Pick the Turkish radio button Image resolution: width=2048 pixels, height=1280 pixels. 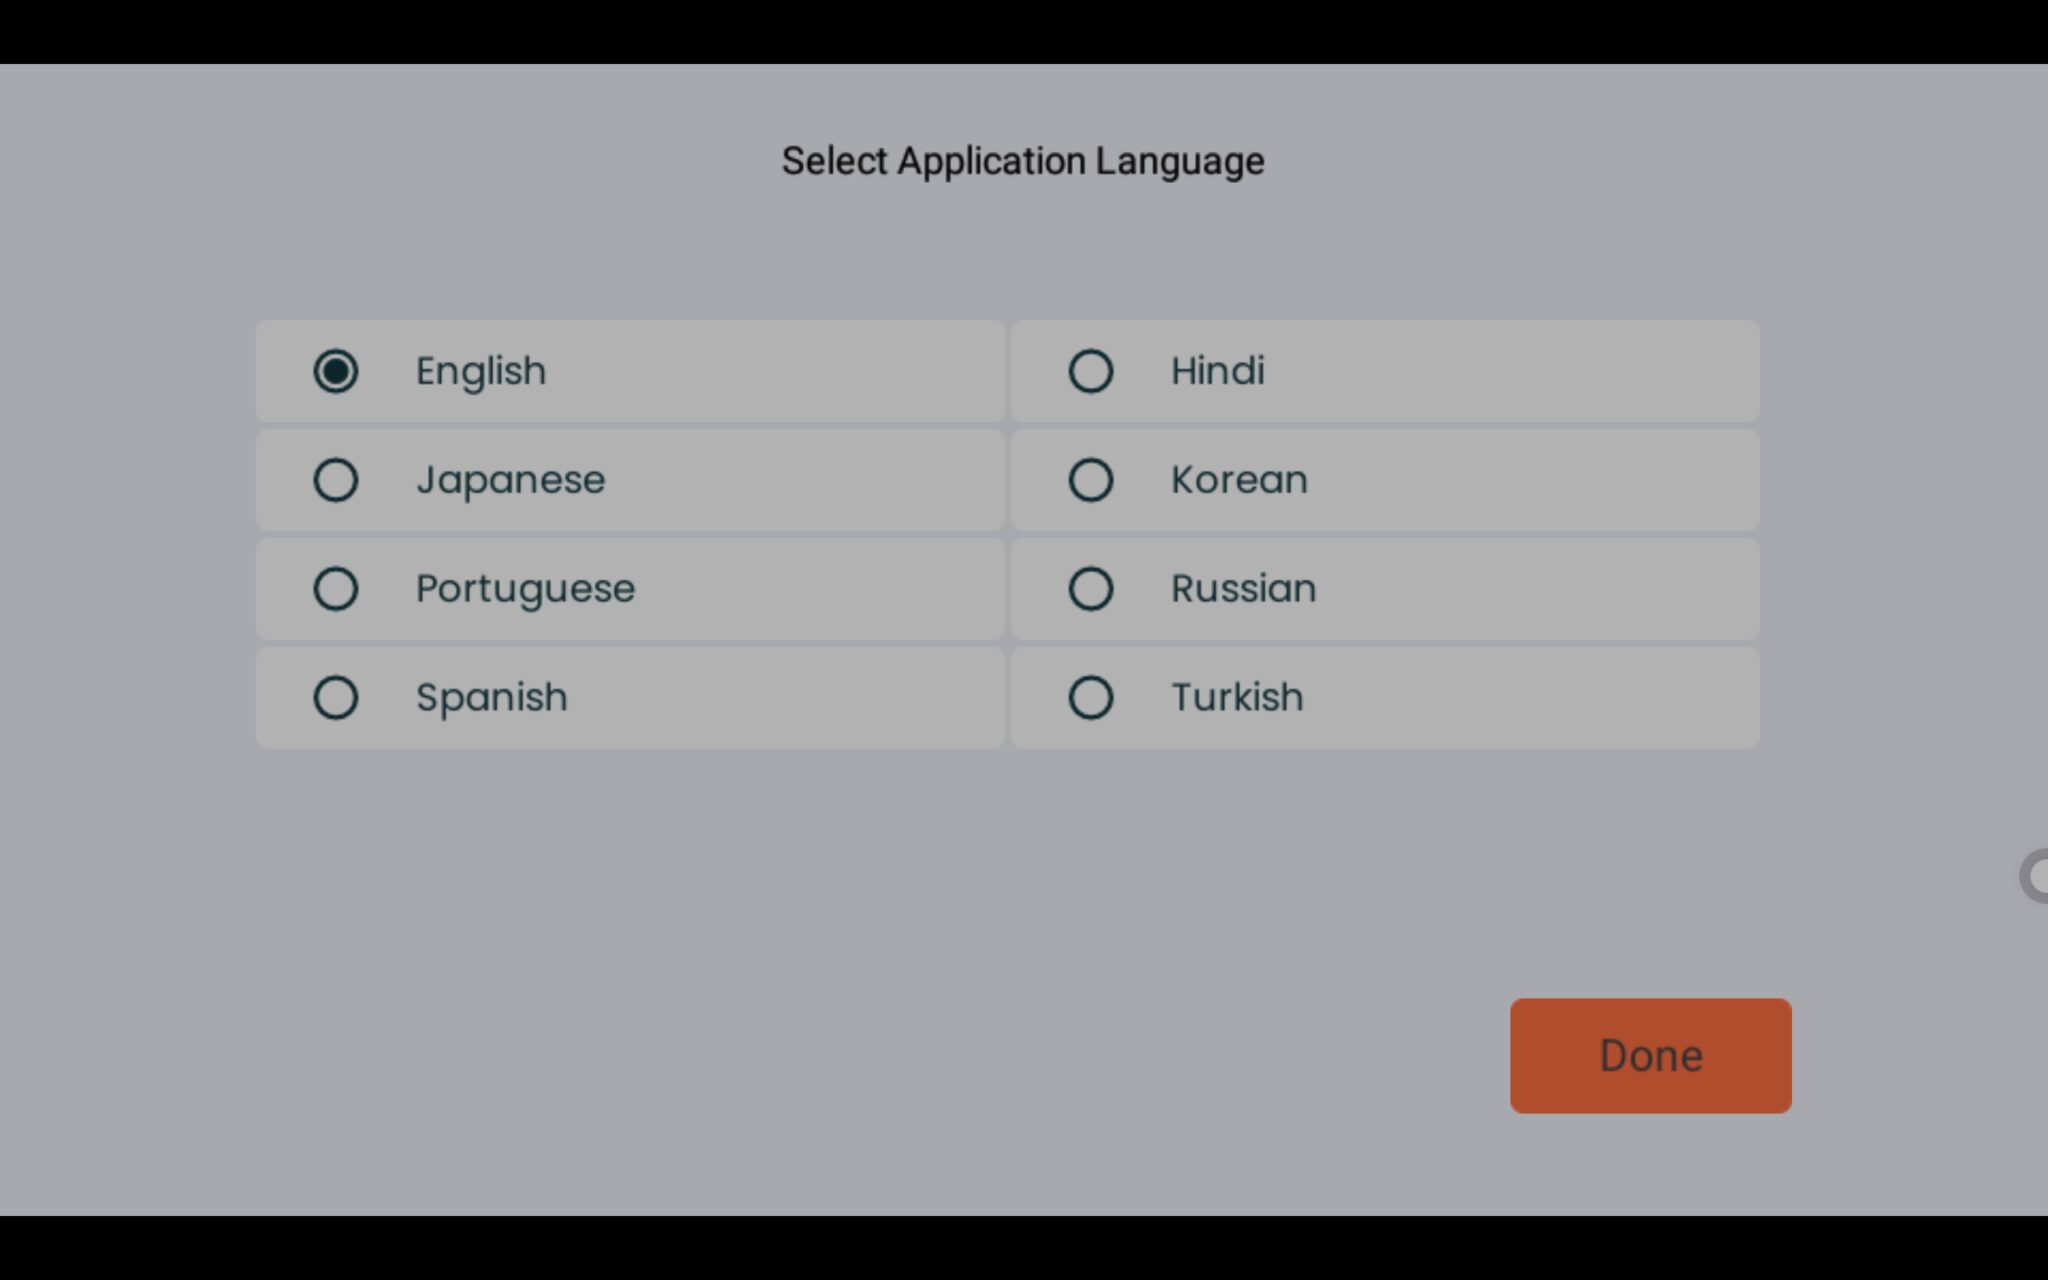coord(1090,698)
